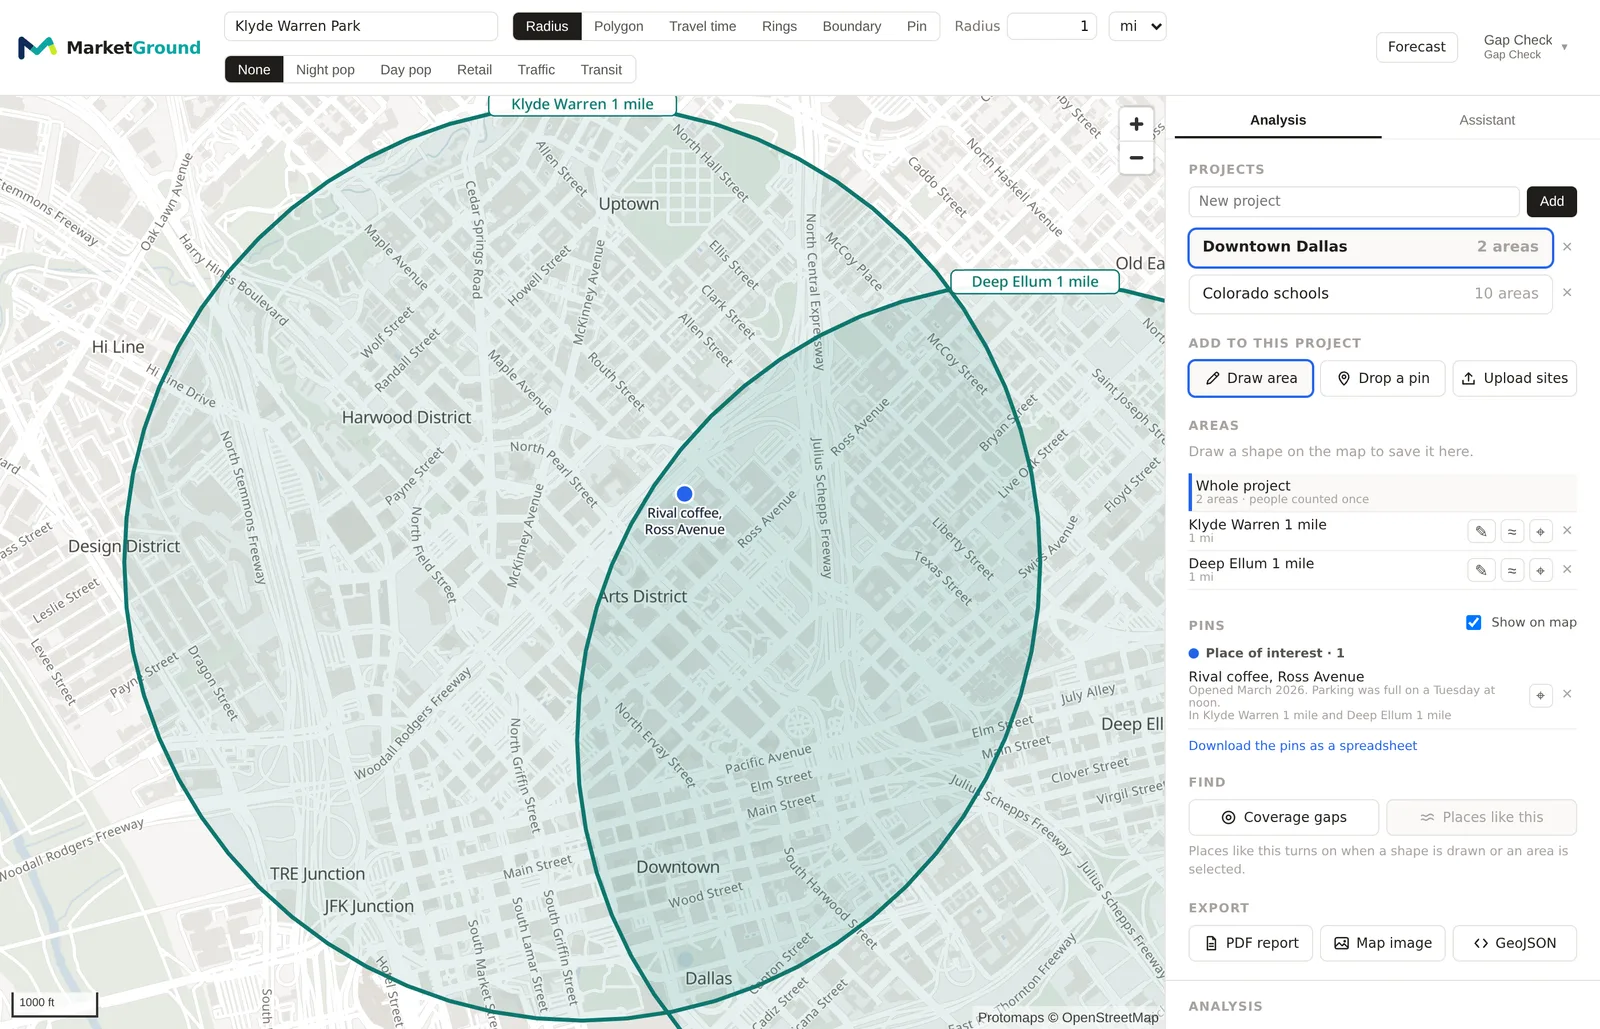Click the similar-places icon for Deep Ellum 1 mile
The height and width of the screenshot is (1029, 1600).
[x=1512, y=571]
